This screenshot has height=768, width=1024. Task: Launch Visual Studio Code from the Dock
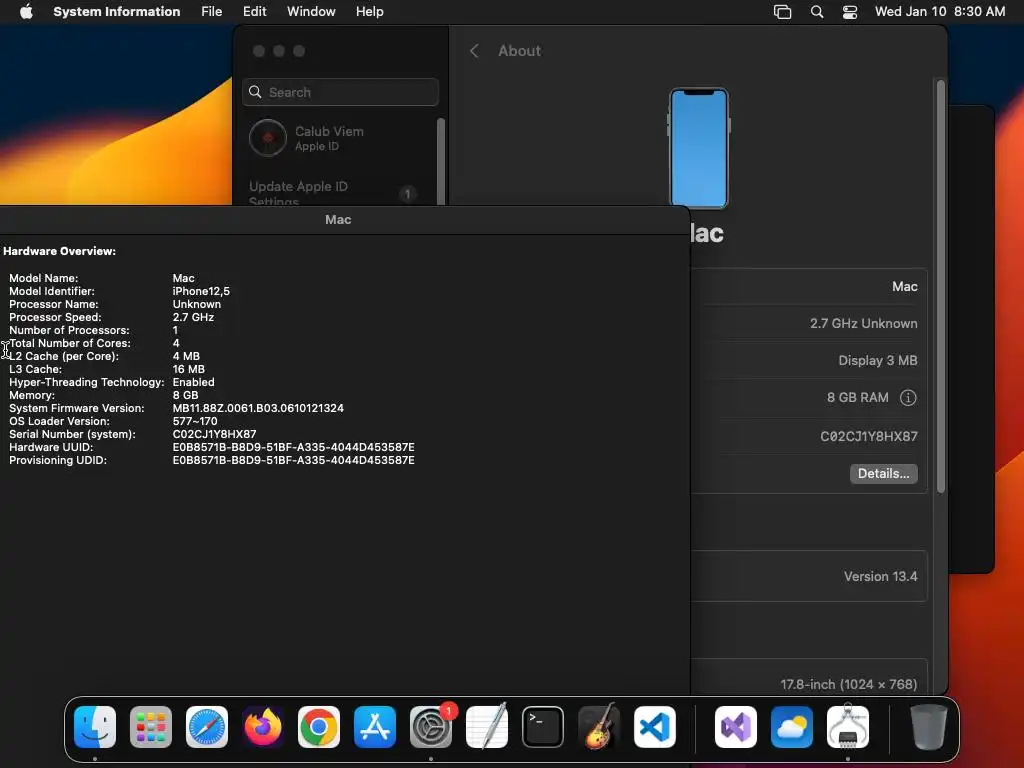coord(655,727)
